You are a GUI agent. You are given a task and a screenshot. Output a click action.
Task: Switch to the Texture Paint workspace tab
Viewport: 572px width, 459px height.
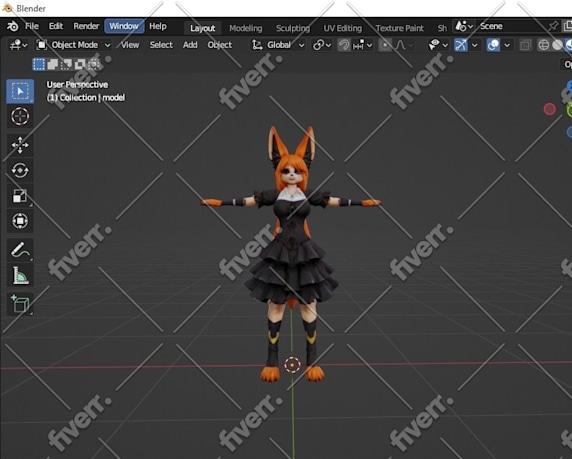399,28
